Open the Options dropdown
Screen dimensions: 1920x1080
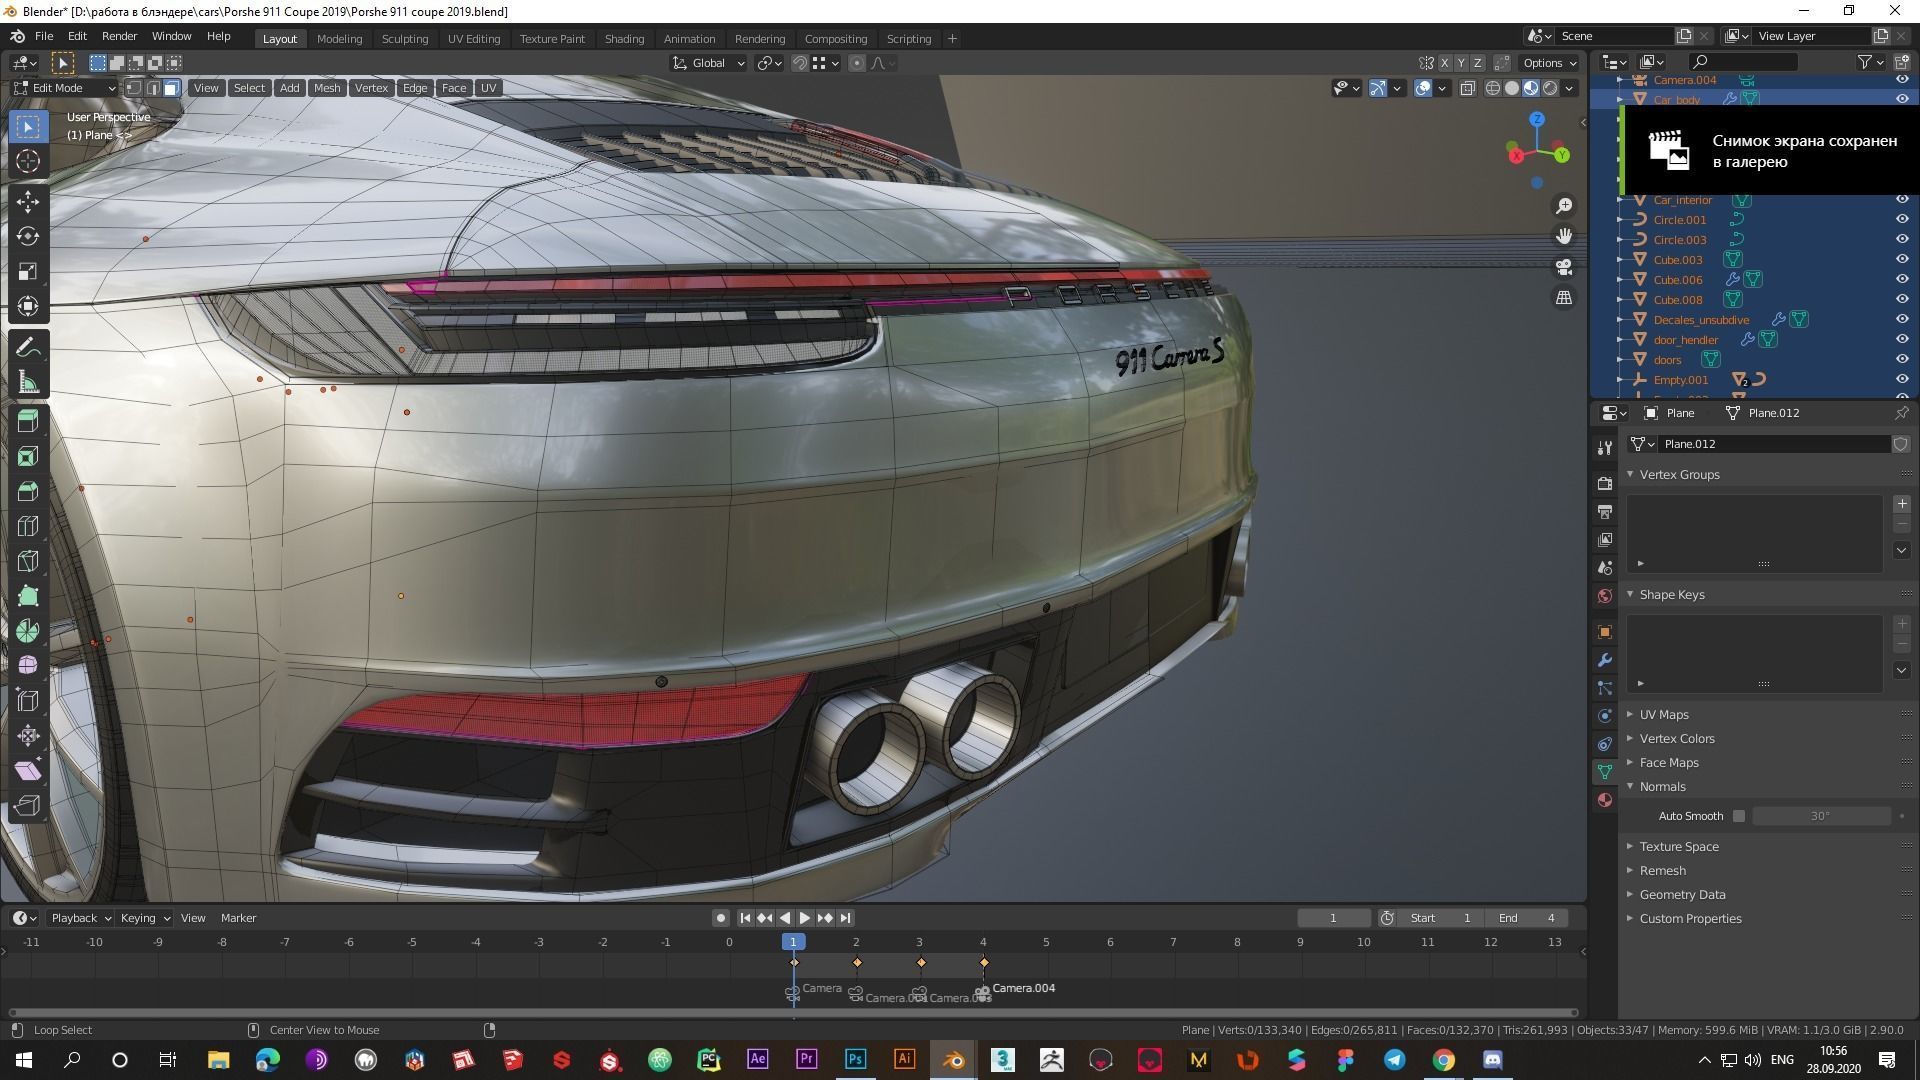1549,63
